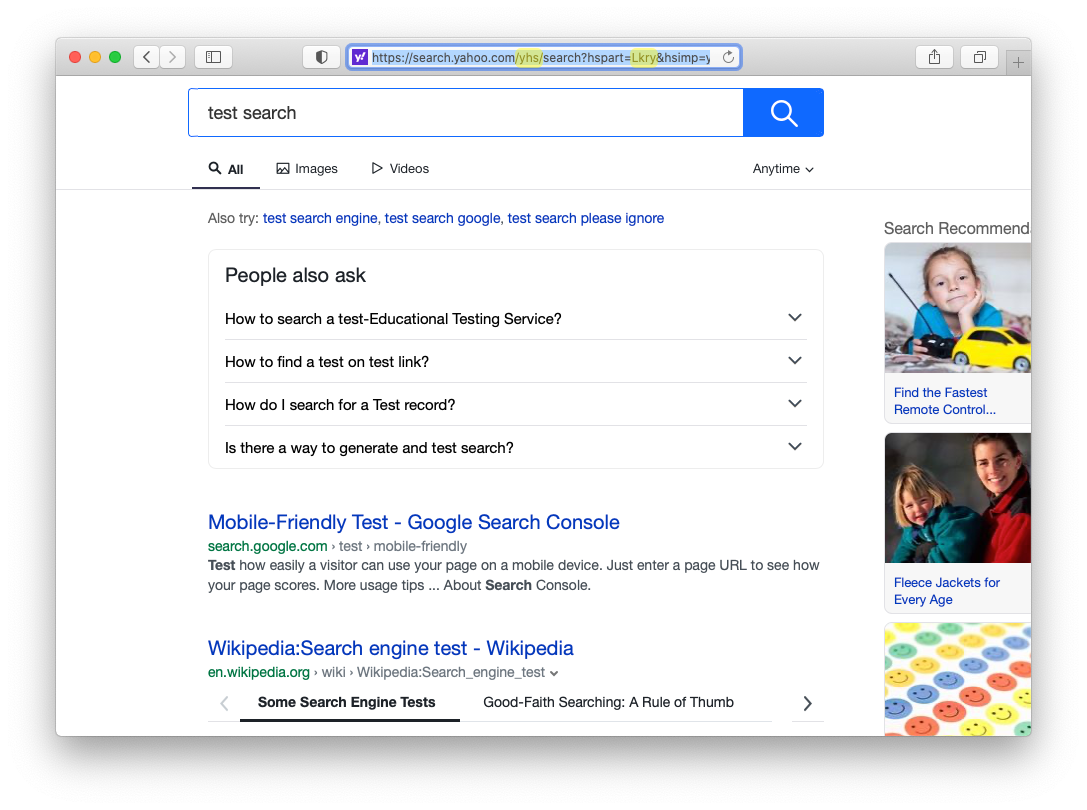Screen dimensions: 1087x810
Task: Open a new tab with plus button
Action: pos(1018,62)
